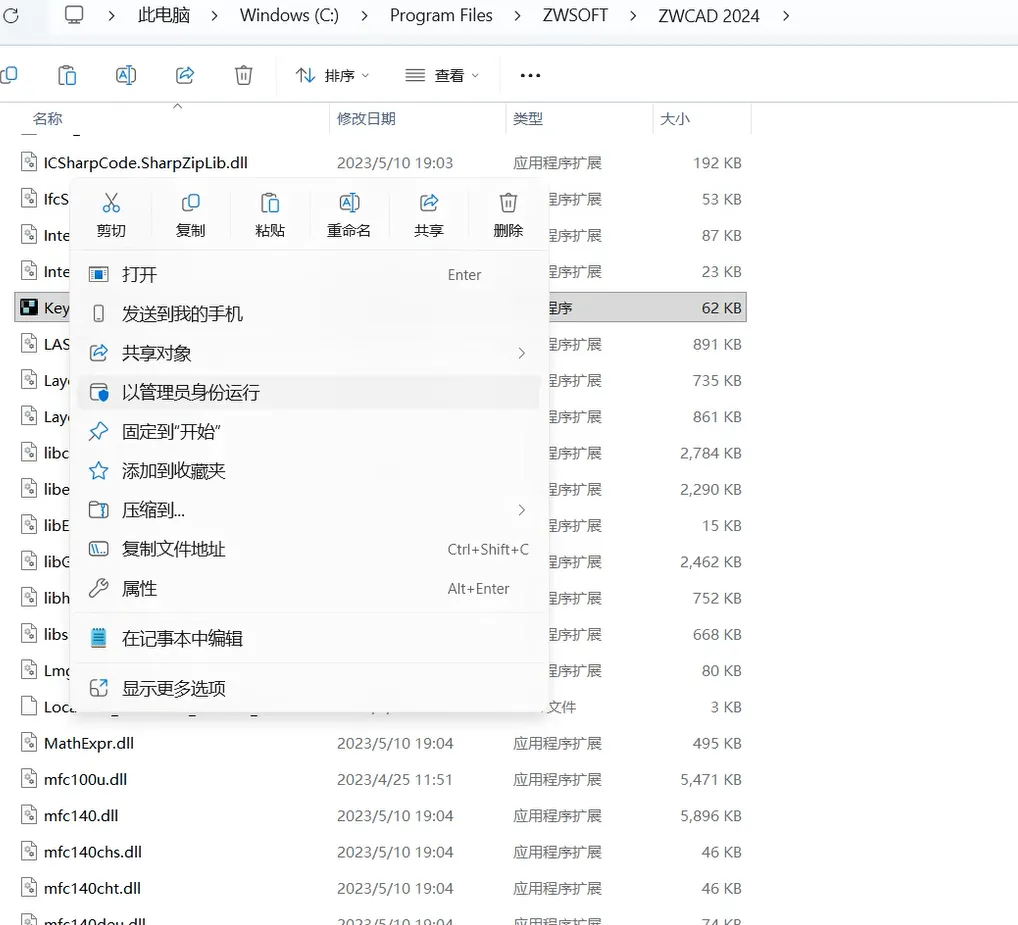
Task: Expand chevron after Windows (C:) breadcrumb
Action: tap(364, 16)
